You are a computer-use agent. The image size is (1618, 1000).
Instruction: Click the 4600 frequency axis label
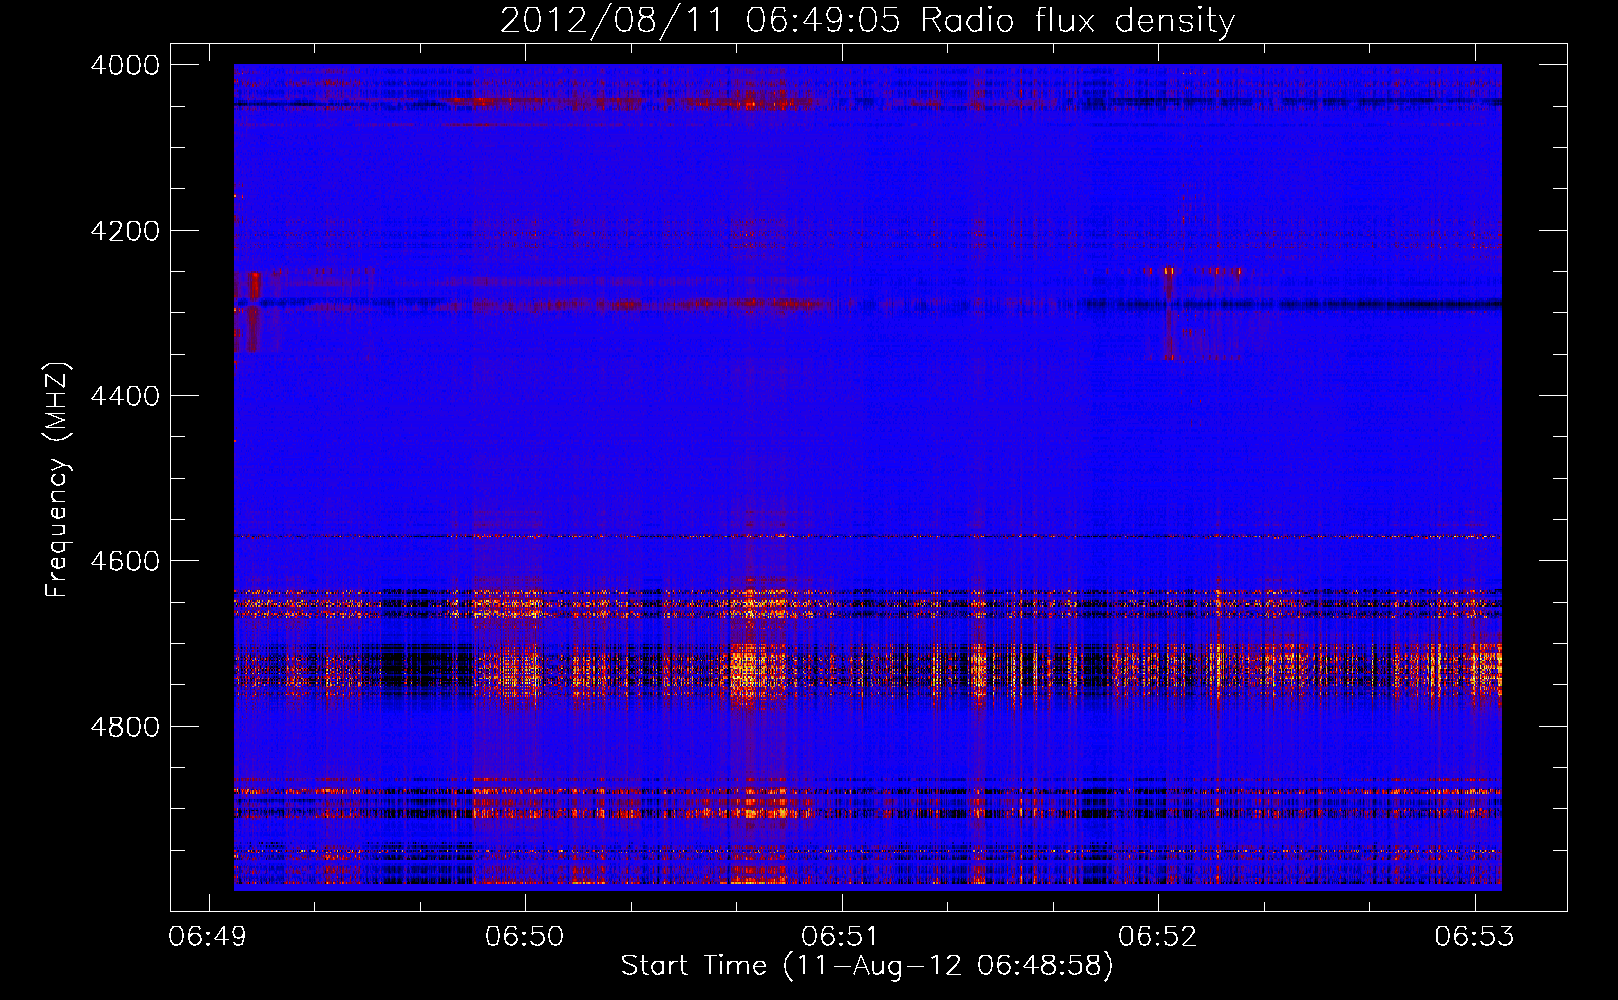pyautogui.click(x=125, y=561)
